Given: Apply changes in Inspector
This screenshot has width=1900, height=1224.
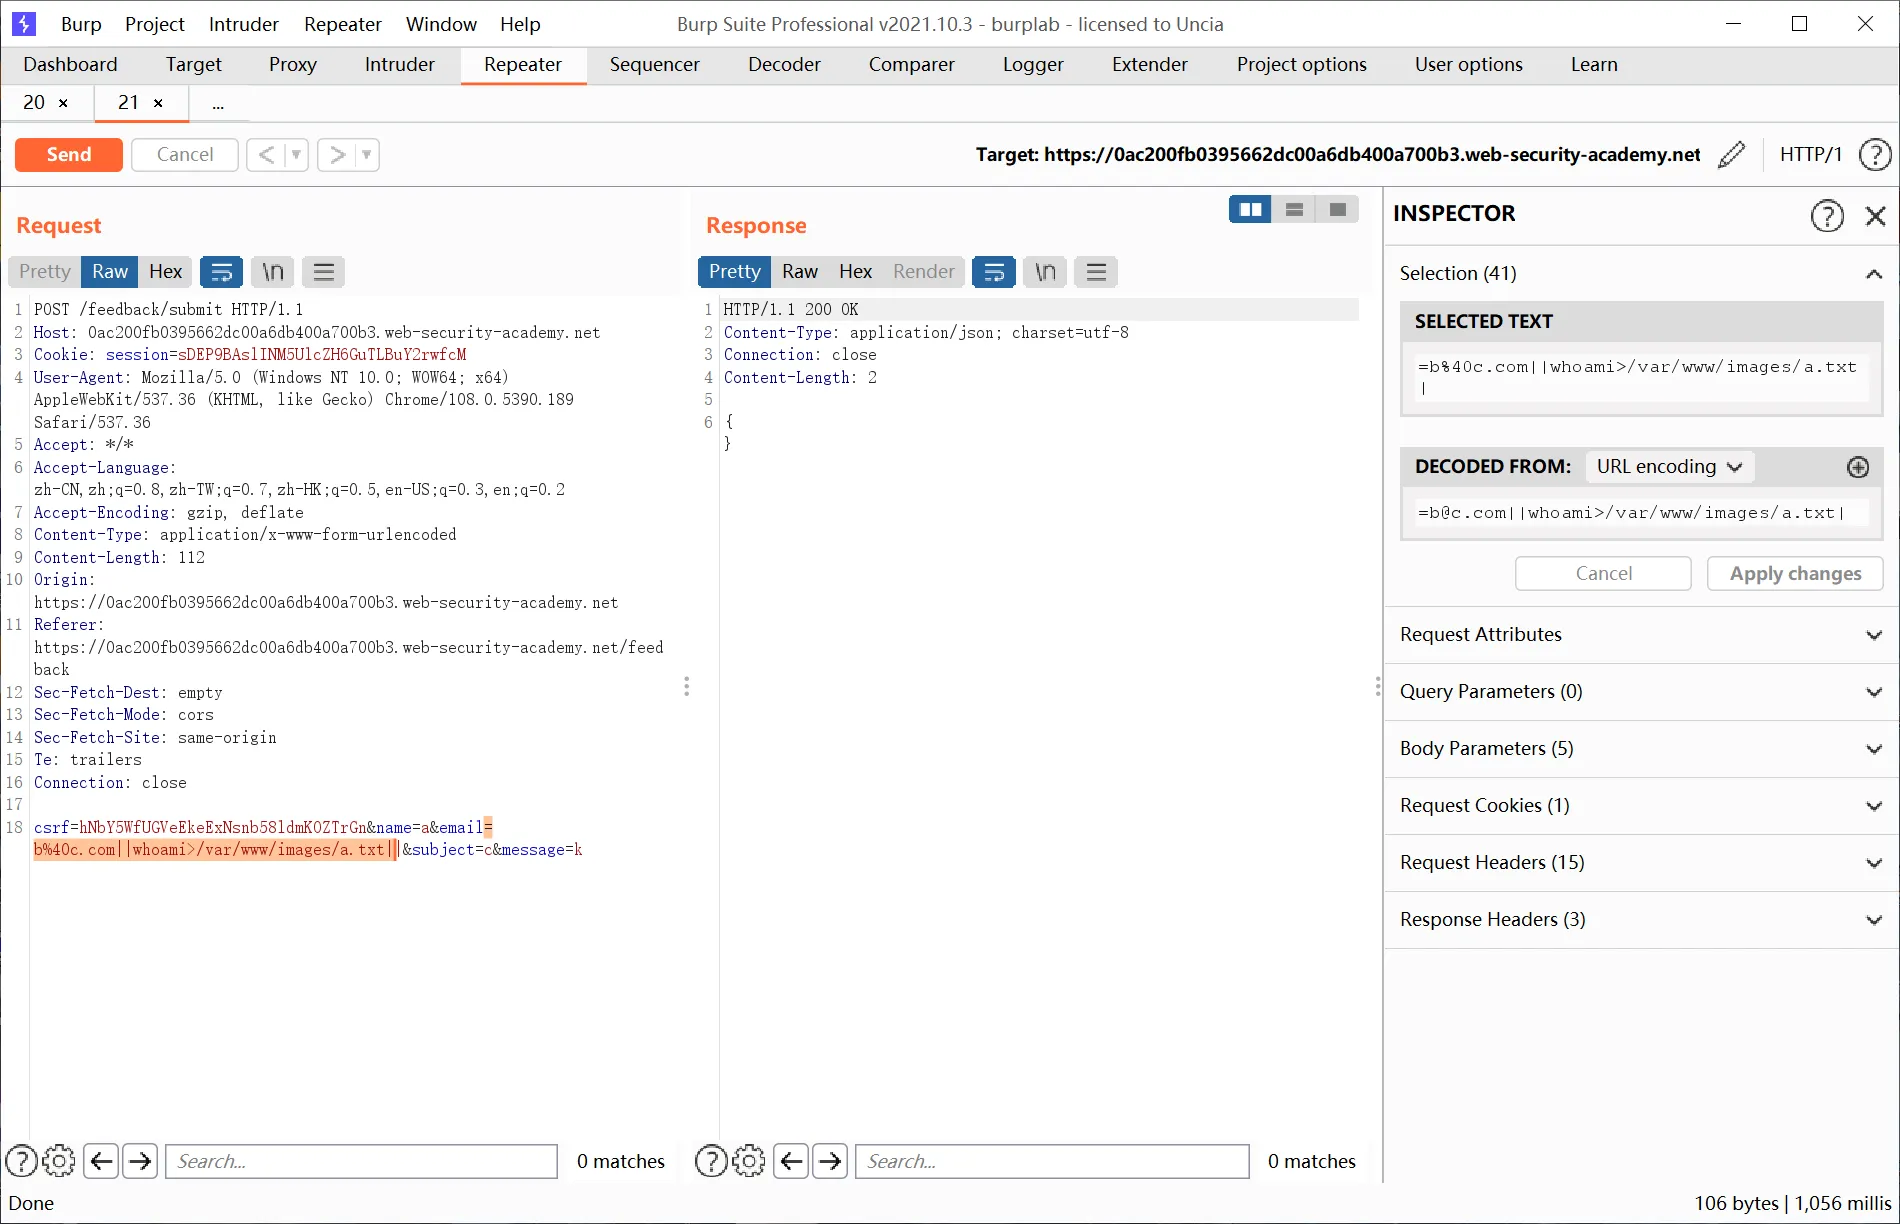Looking at the screenshot, I should [x=1795, y=574].
